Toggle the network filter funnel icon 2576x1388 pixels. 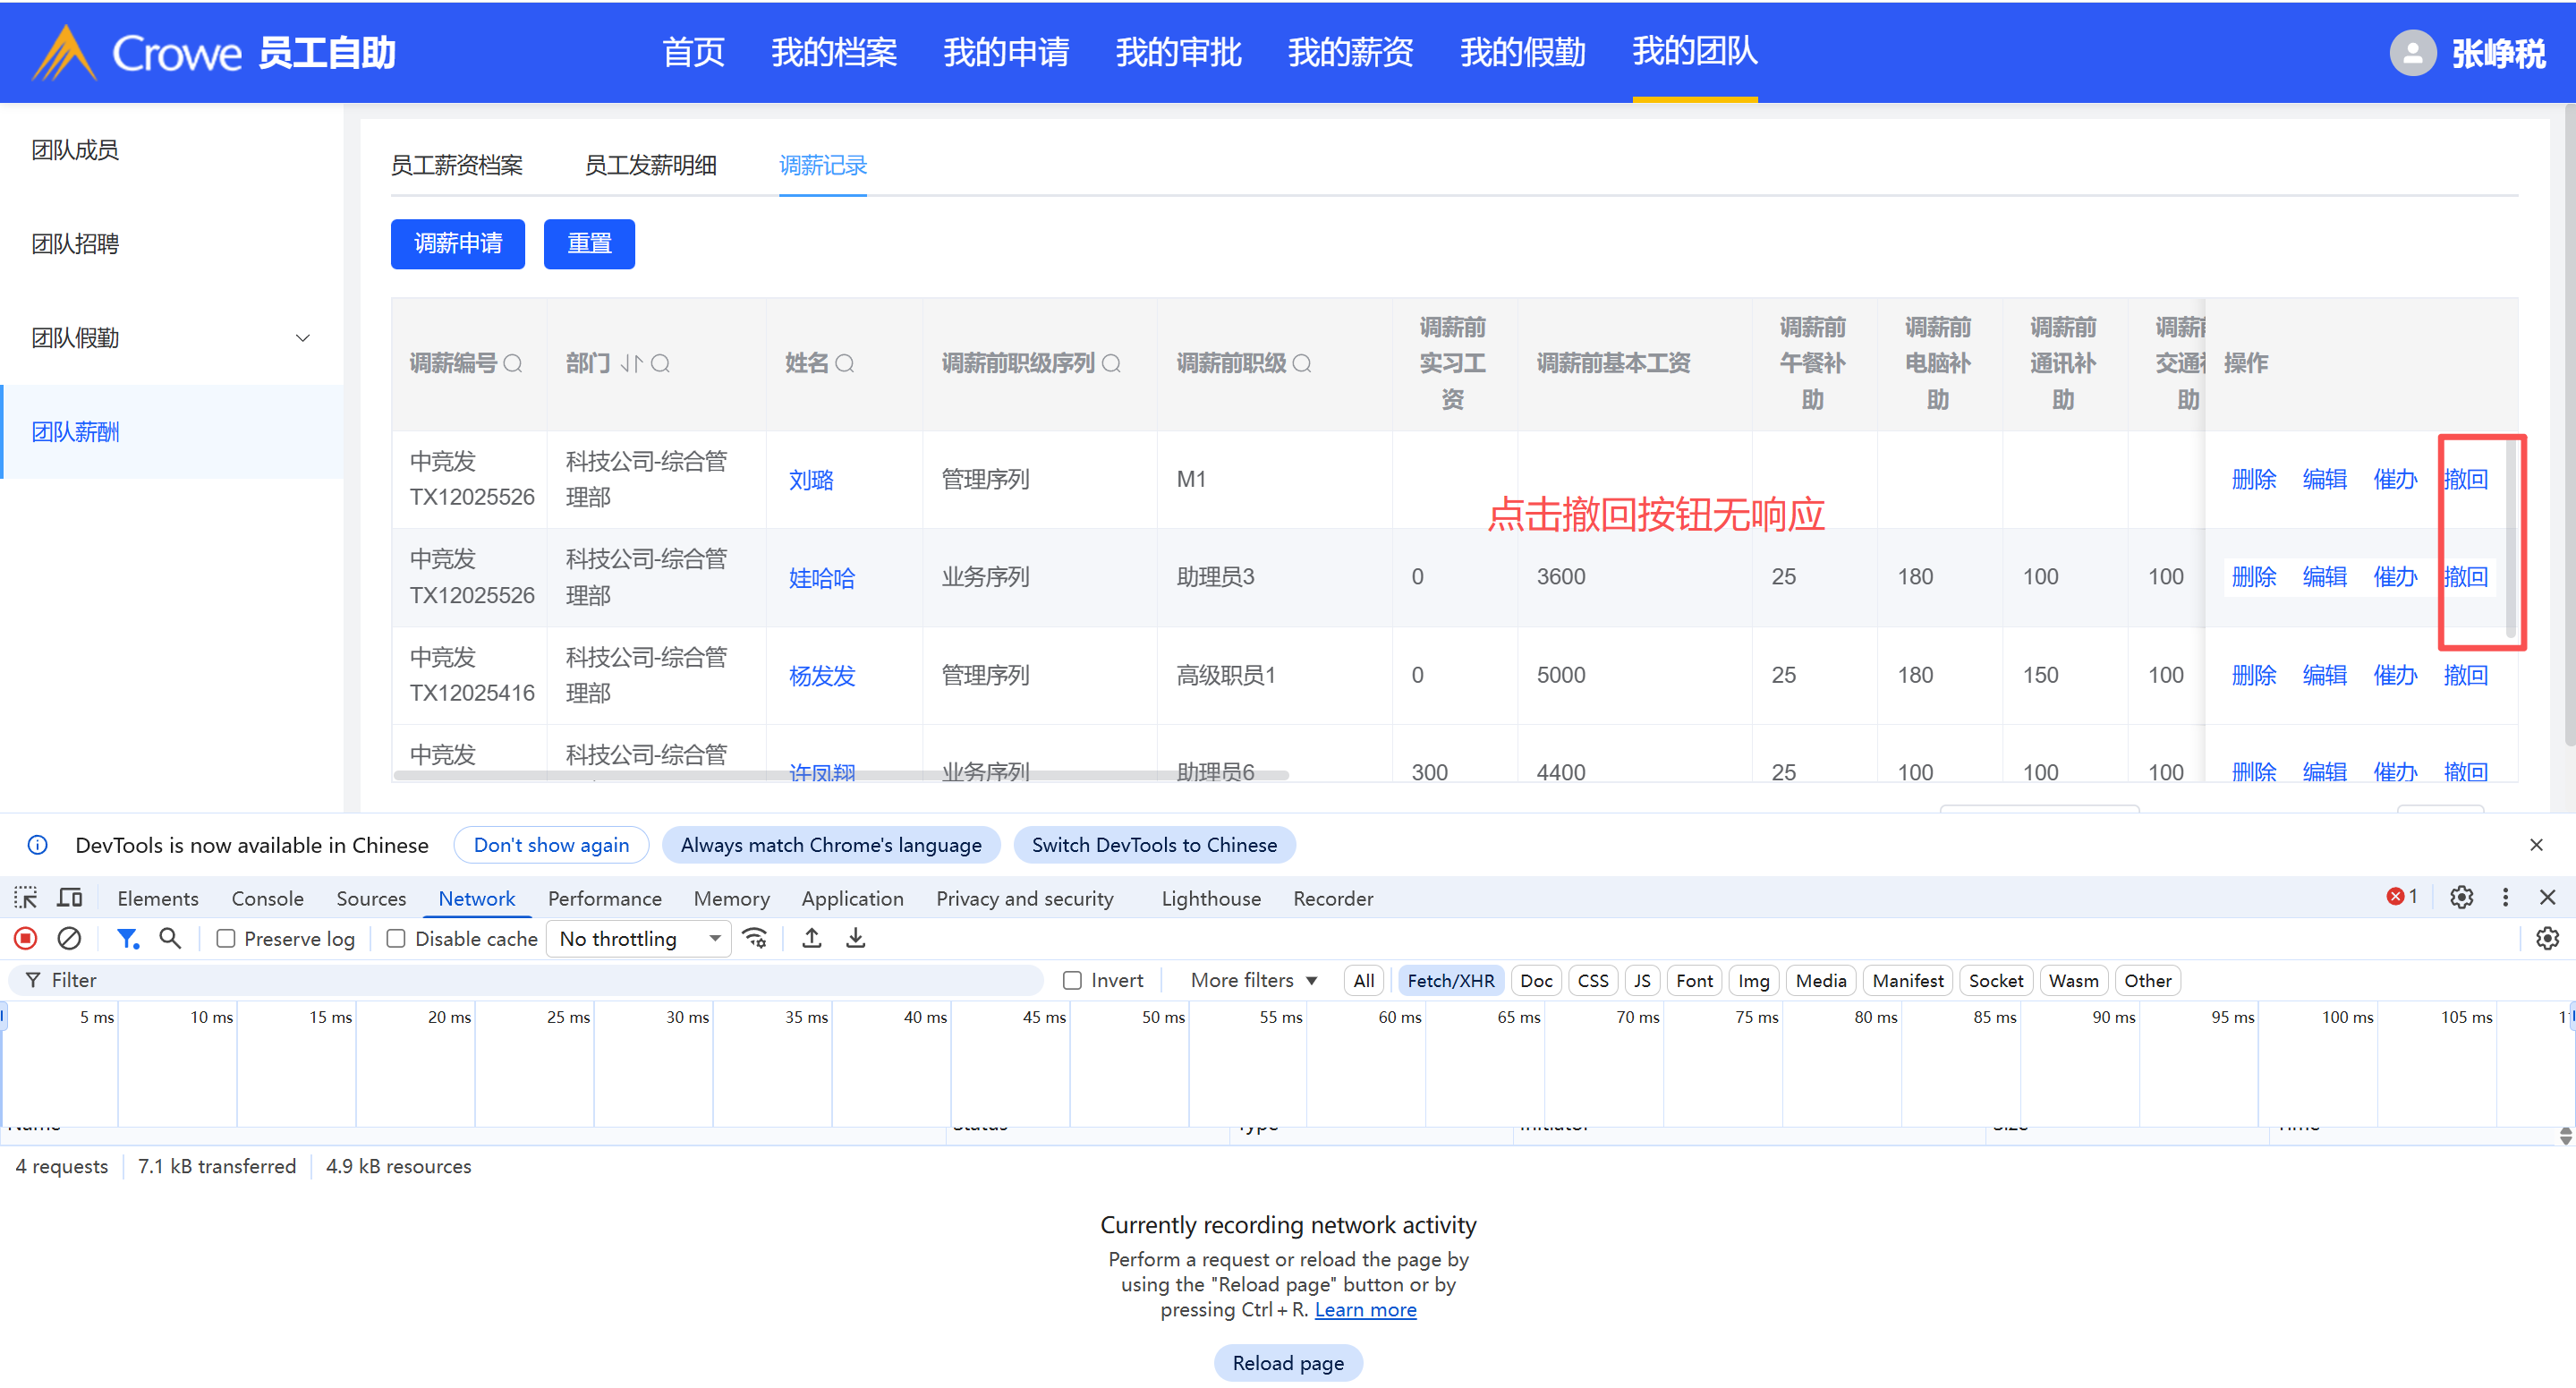point(127,938)
